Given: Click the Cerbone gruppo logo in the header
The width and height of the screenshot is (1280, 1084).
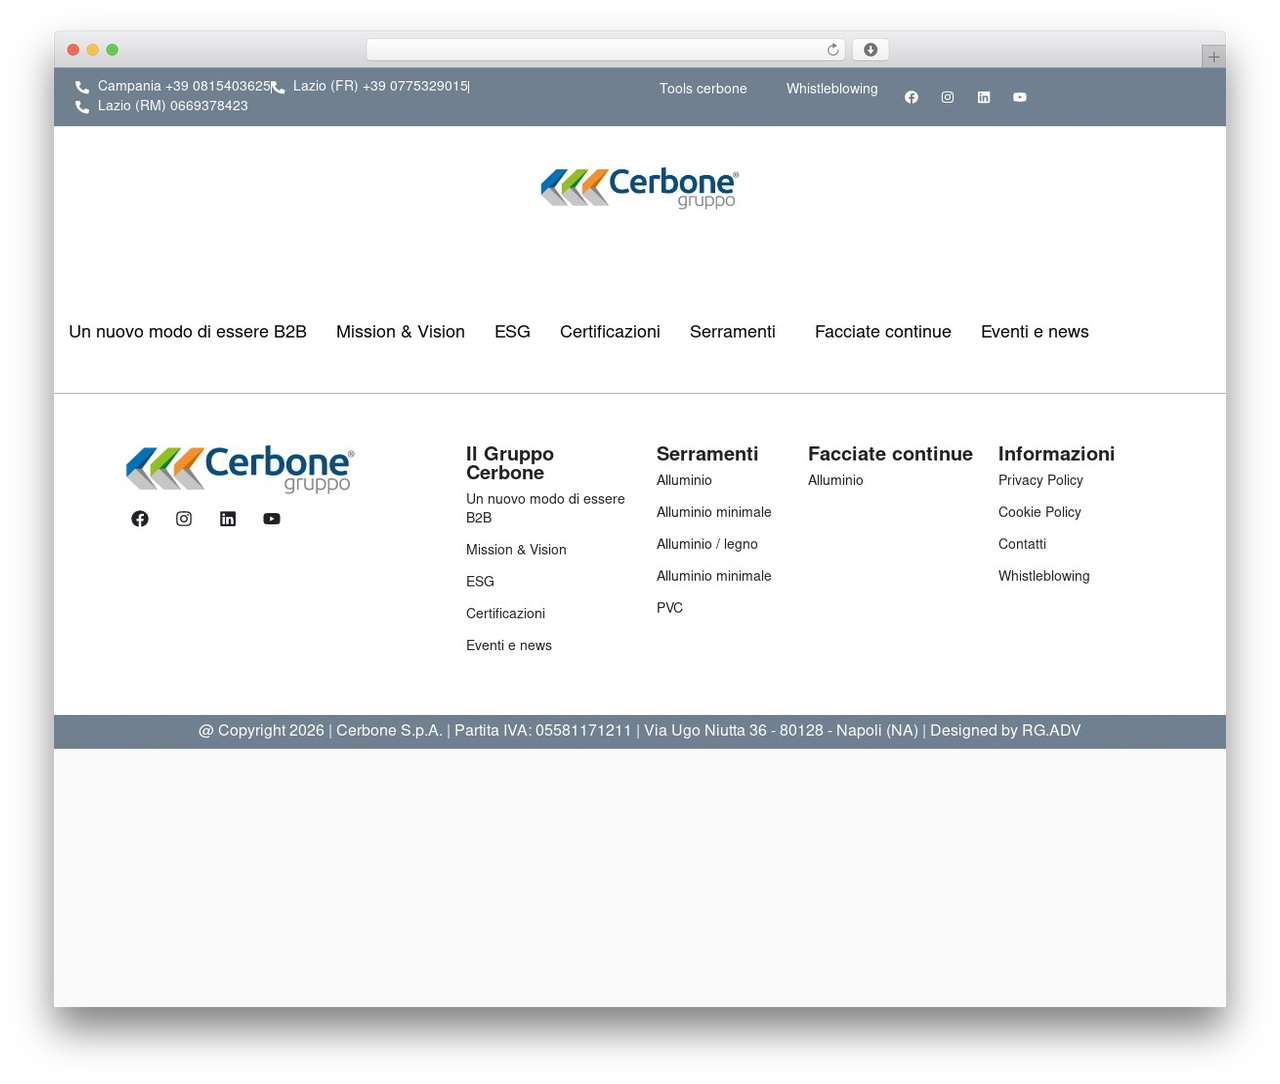Looking at the screenshot, I should pyautogui.click(x=640, y=188).
